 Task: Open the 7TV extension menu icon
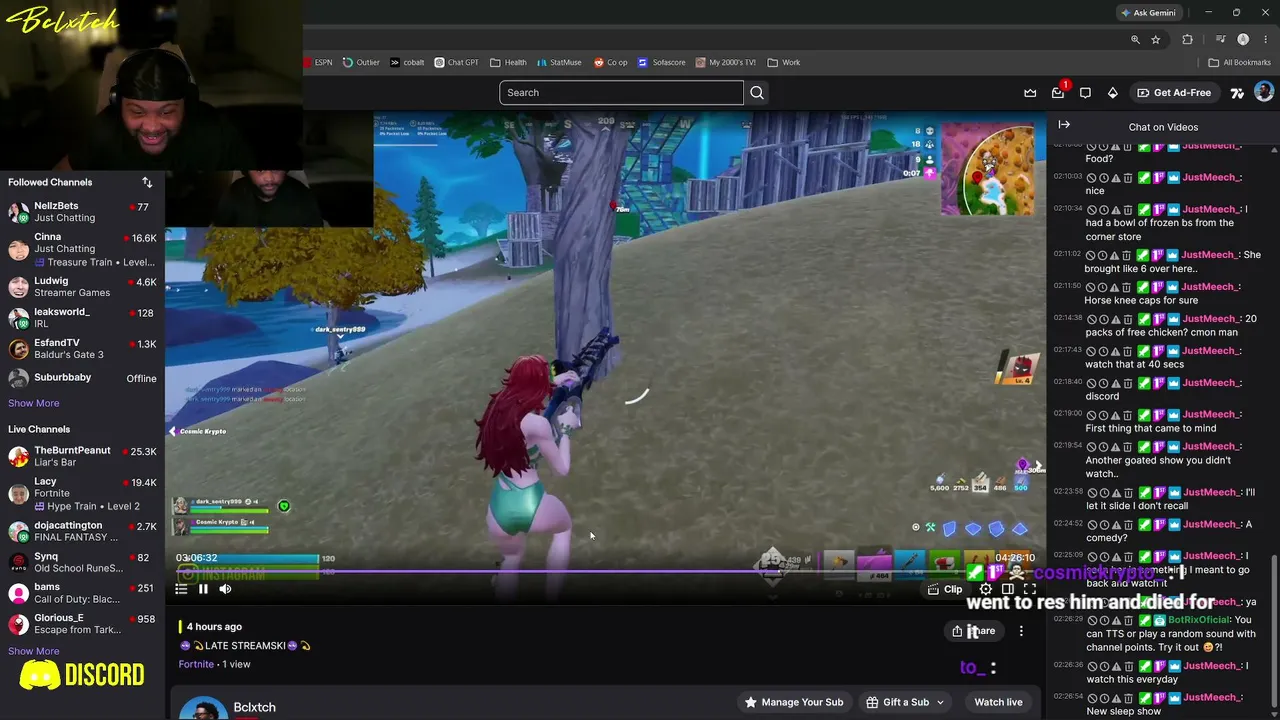click(x=1237, y=93)
